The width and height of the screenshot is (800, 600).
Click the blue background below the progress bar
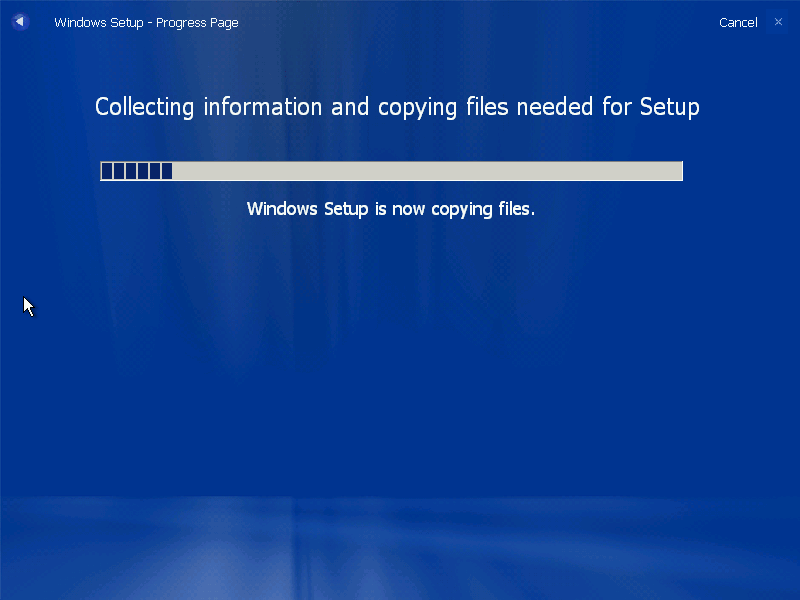click(400, 350)
